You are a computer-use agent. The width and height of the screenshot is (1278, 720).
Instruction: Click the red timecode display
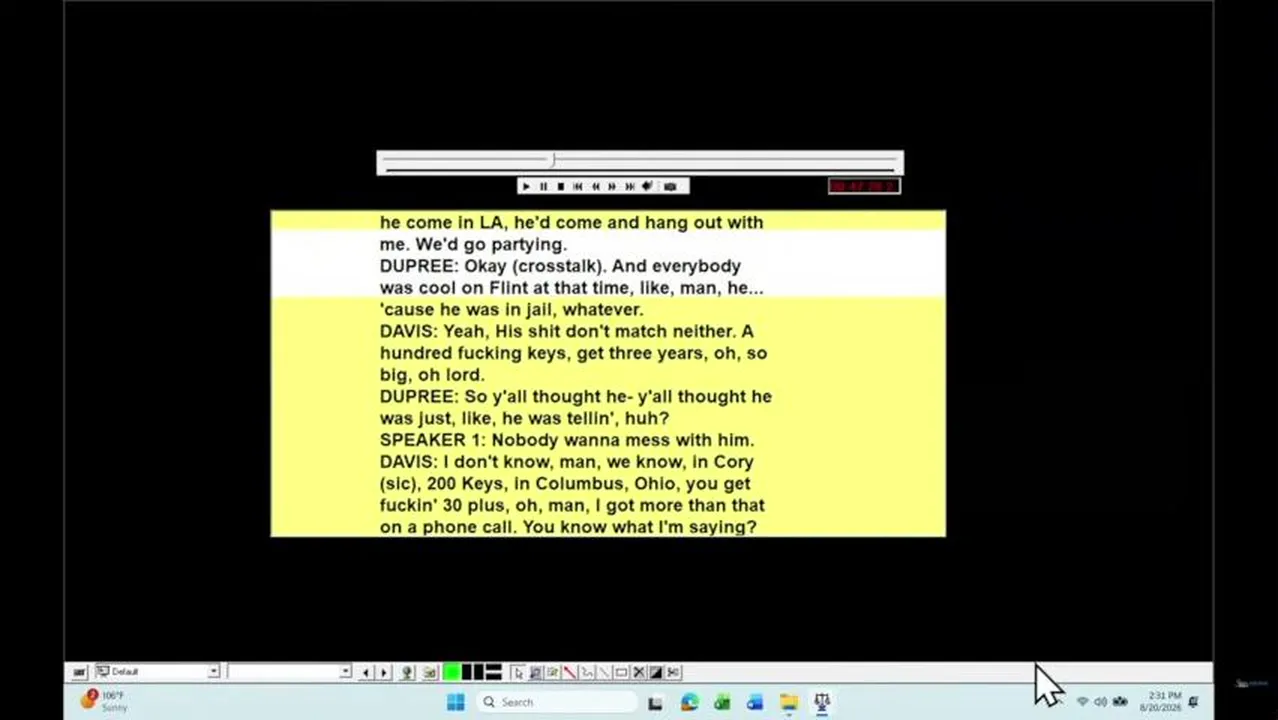(864, 186)
